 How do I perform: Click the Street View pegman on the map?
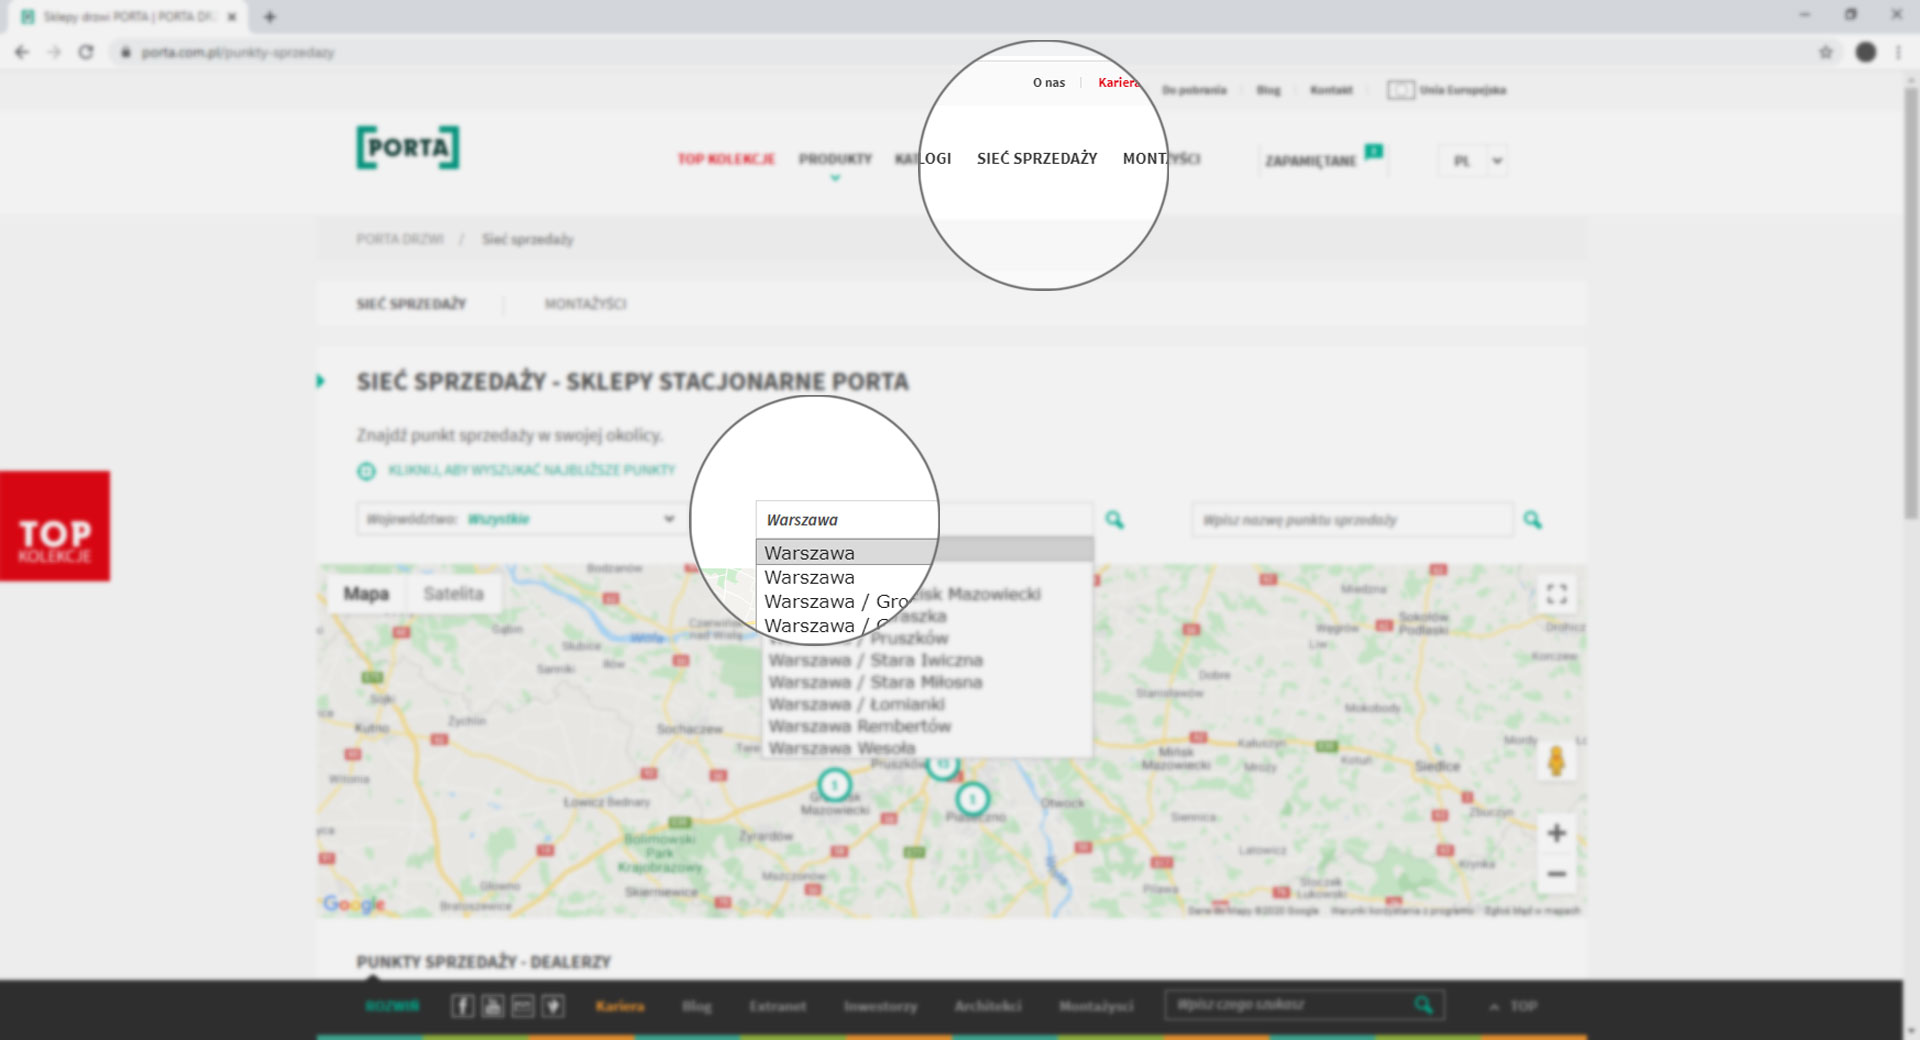[1556, 761]
